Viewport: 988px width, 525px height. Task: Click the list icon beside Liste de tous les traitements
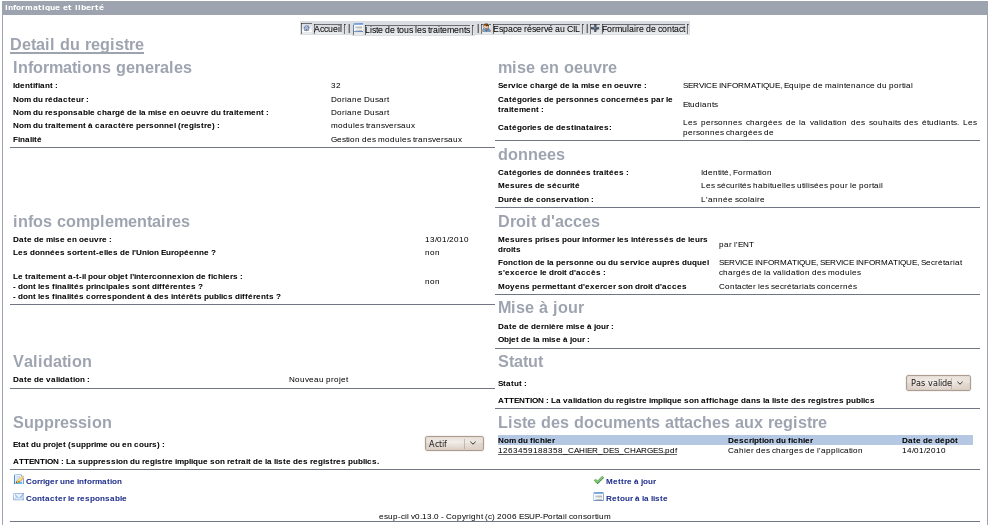pyautogui.click(x=359, y=29)
